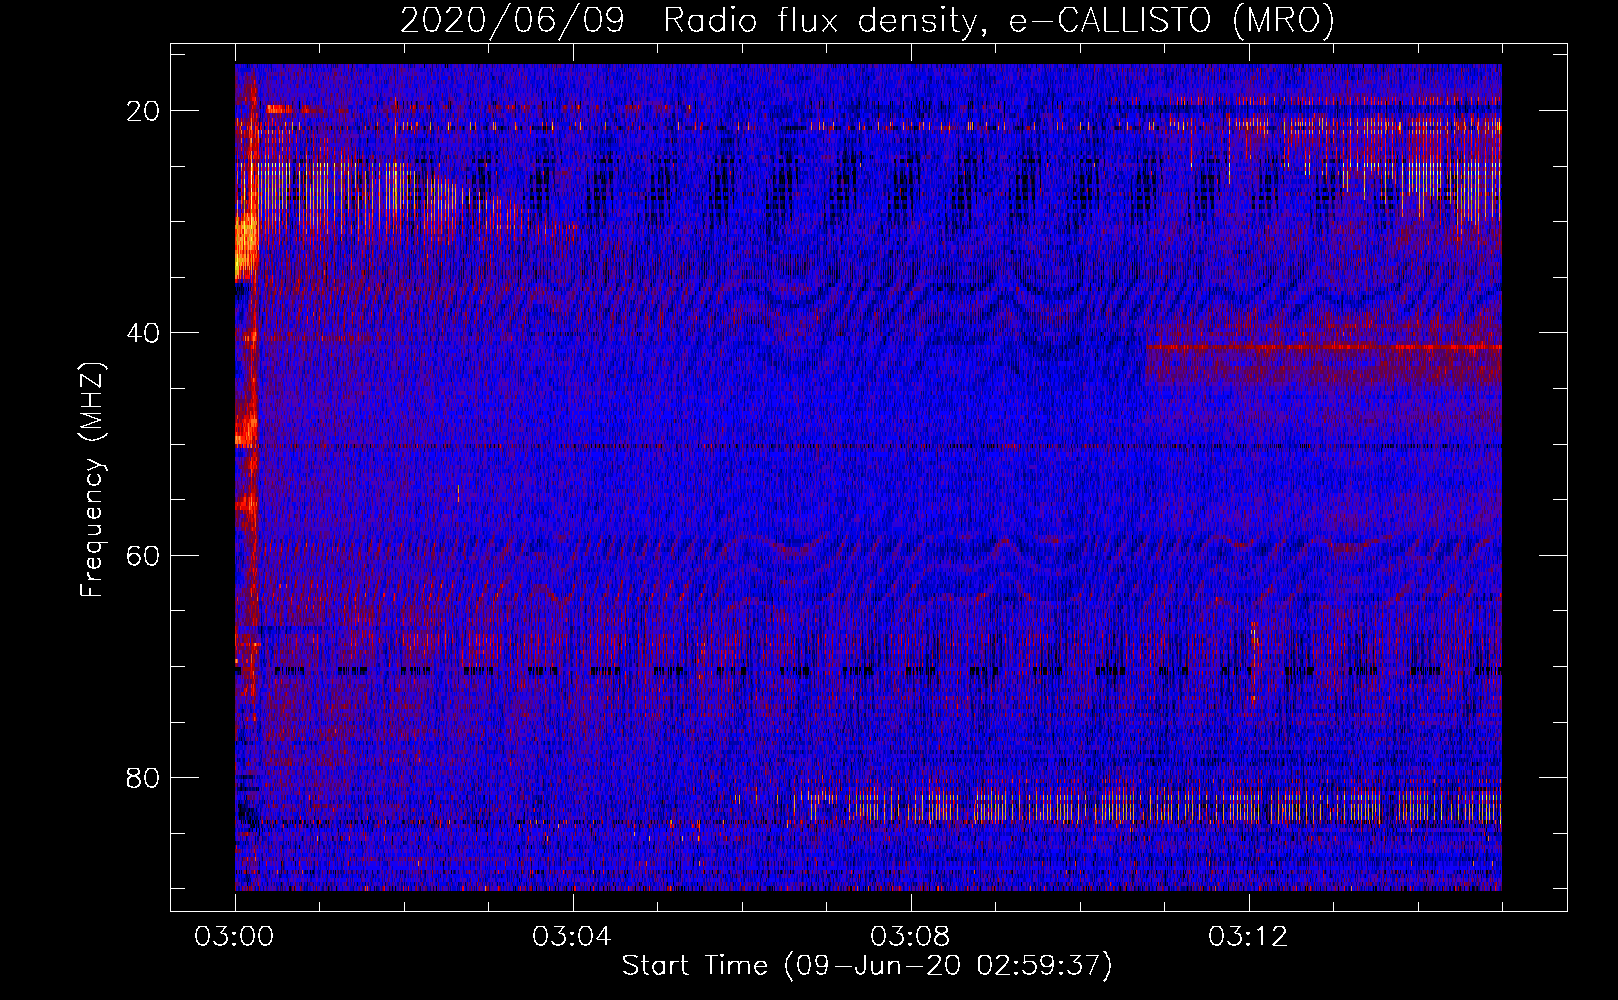Click the 'Frequency (MHZ)' axis label
This screenshot has height=1000, width=1618.
[92, 480]
